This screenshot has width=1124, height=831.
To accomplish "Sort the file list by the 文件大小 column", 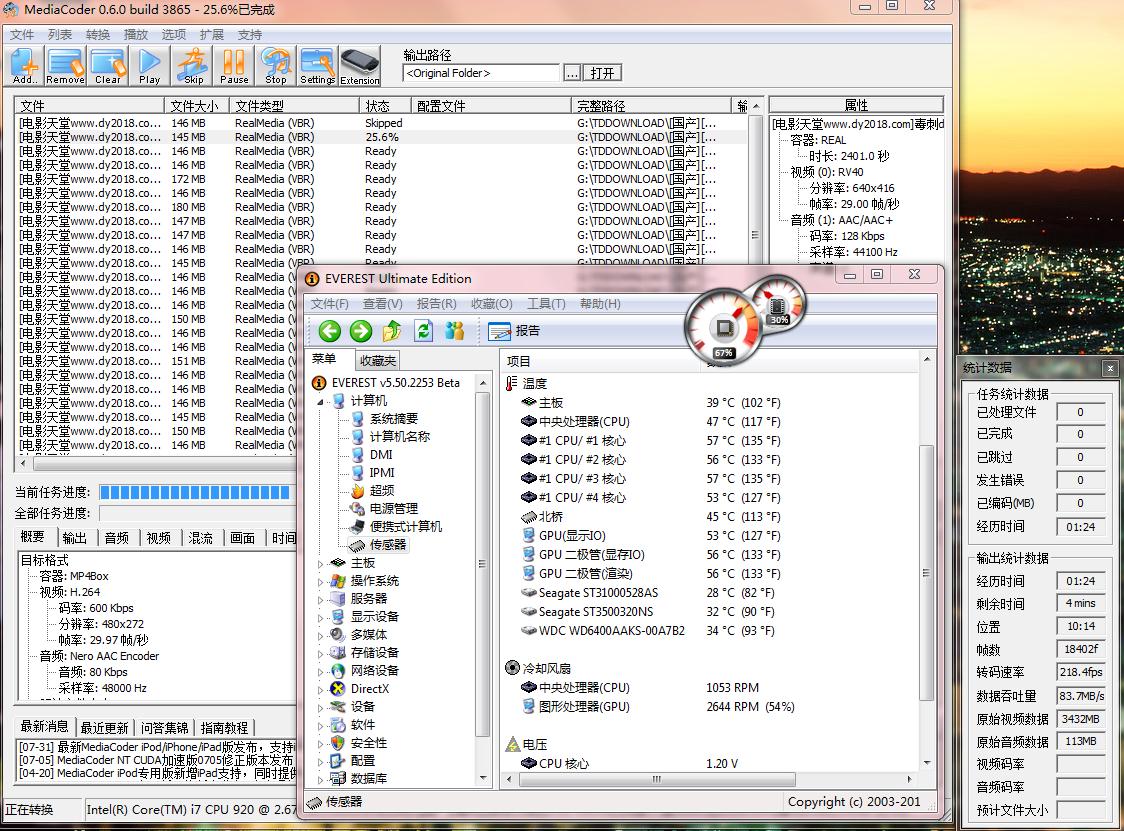I will pos(196,106).
